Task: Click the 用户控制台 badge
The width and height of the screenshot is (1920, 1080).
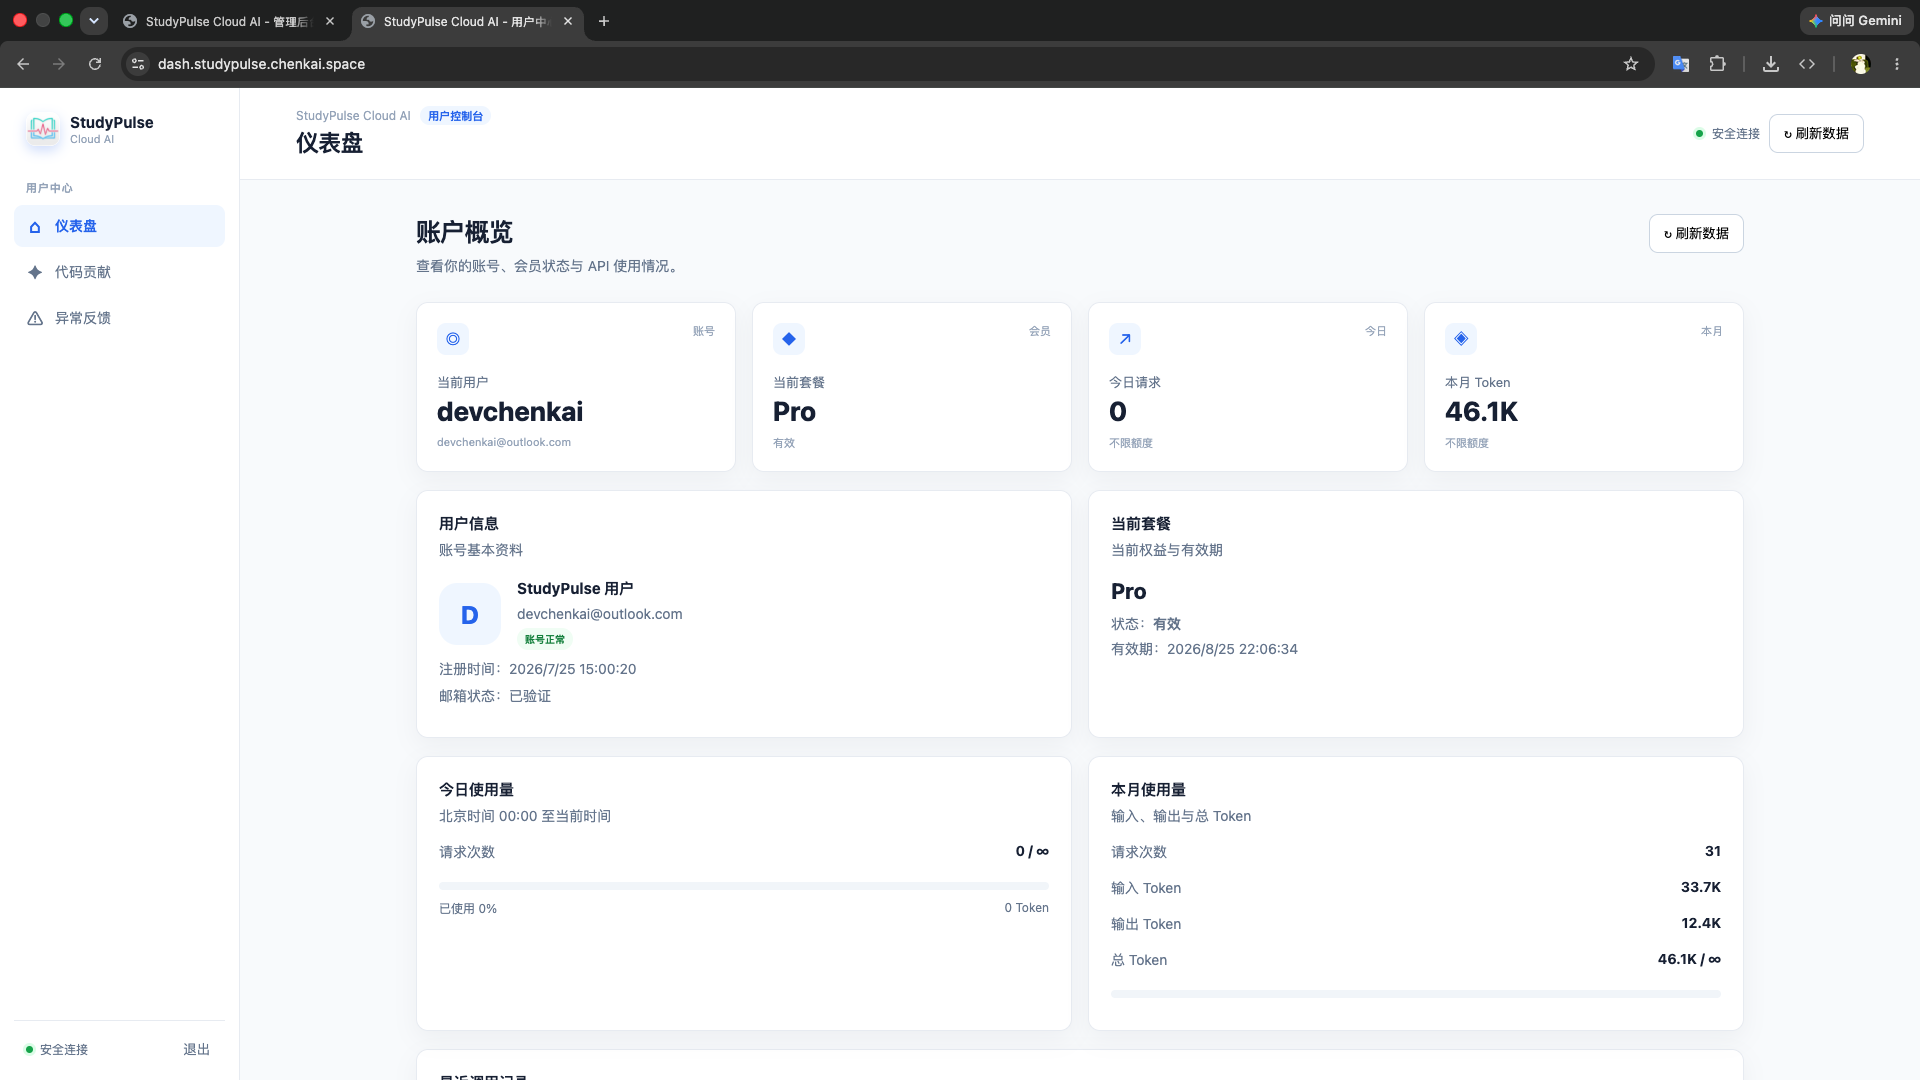Action: 455,116
